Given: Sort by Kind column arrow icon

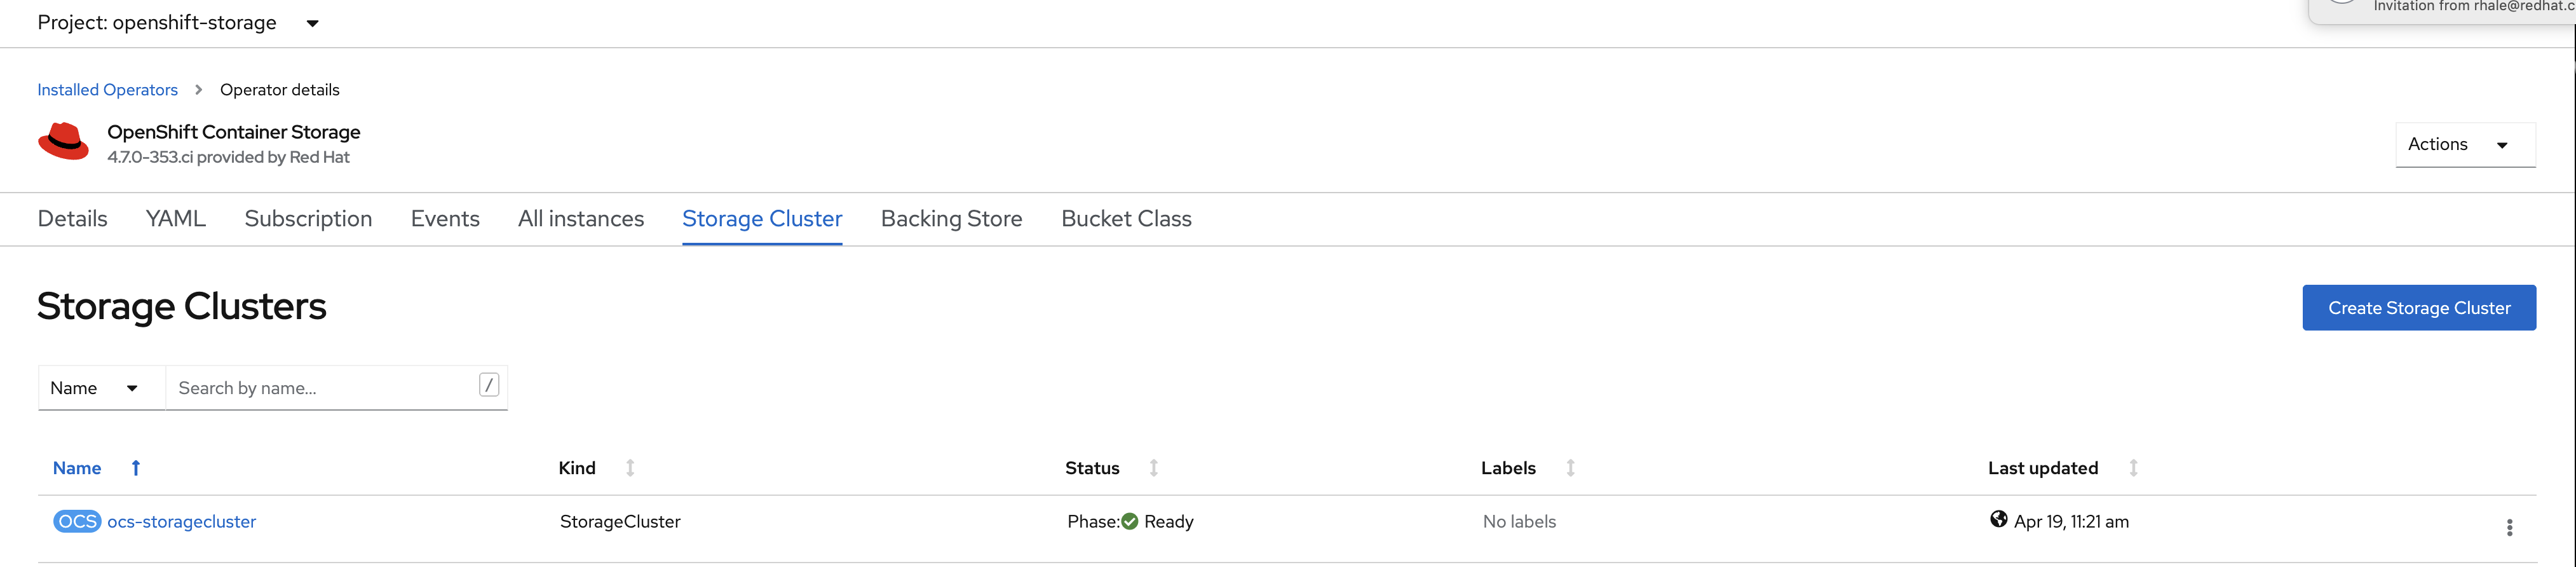Looking at the screenshot, I should click(x=630, y=468).
